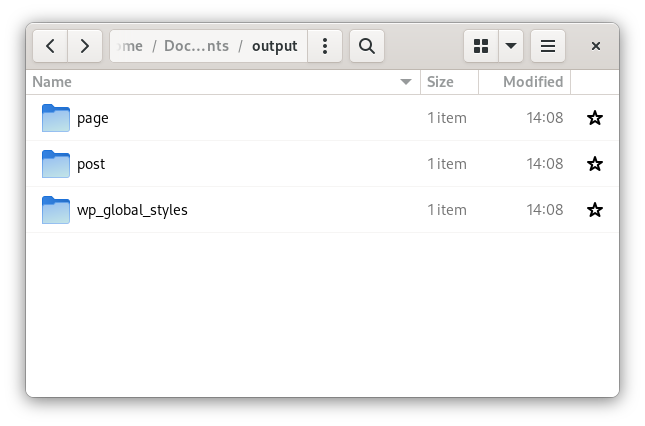Open the search files tool
The image size is (645, 426).
point(366,46)
